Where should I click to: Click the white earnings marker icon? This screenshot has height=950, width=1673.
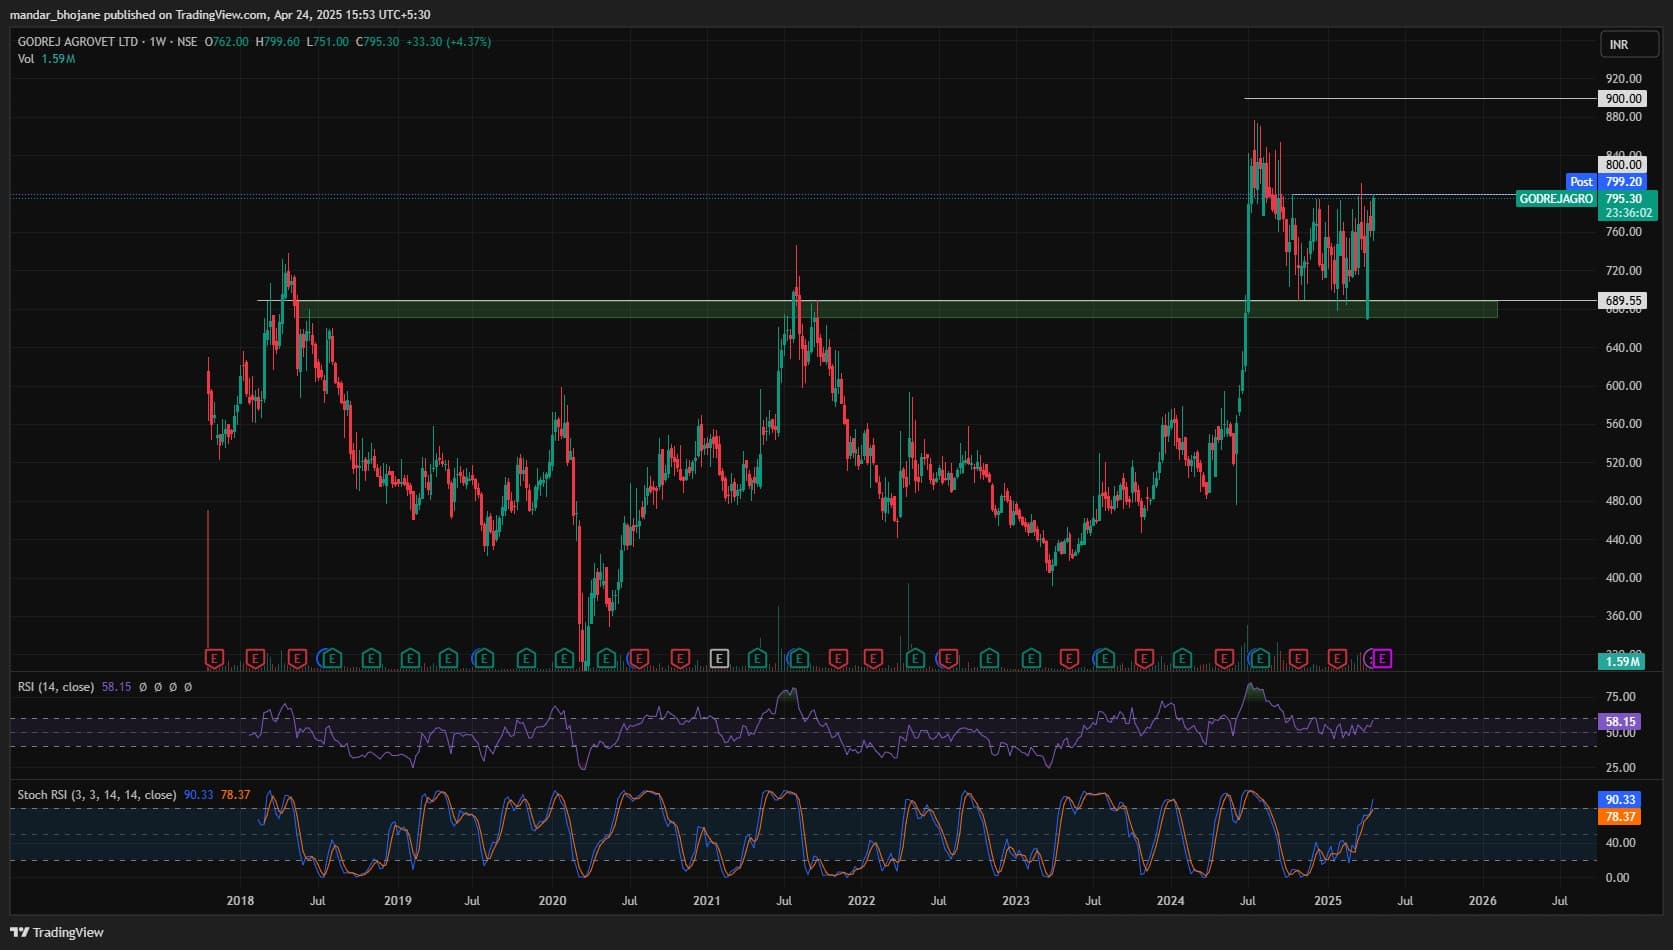719,658
